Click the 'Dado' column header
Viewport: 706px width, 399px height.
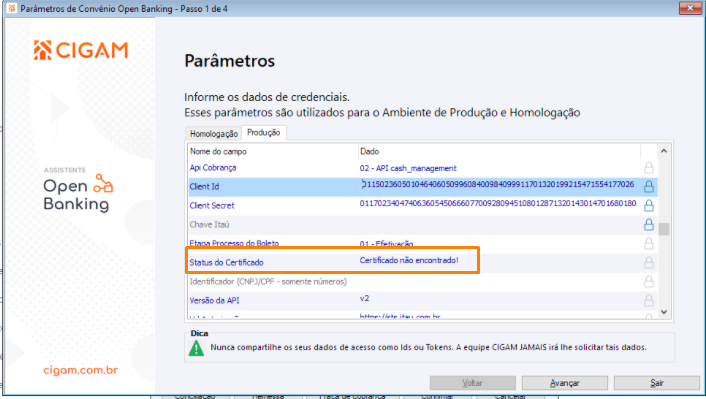coord(370,151)
